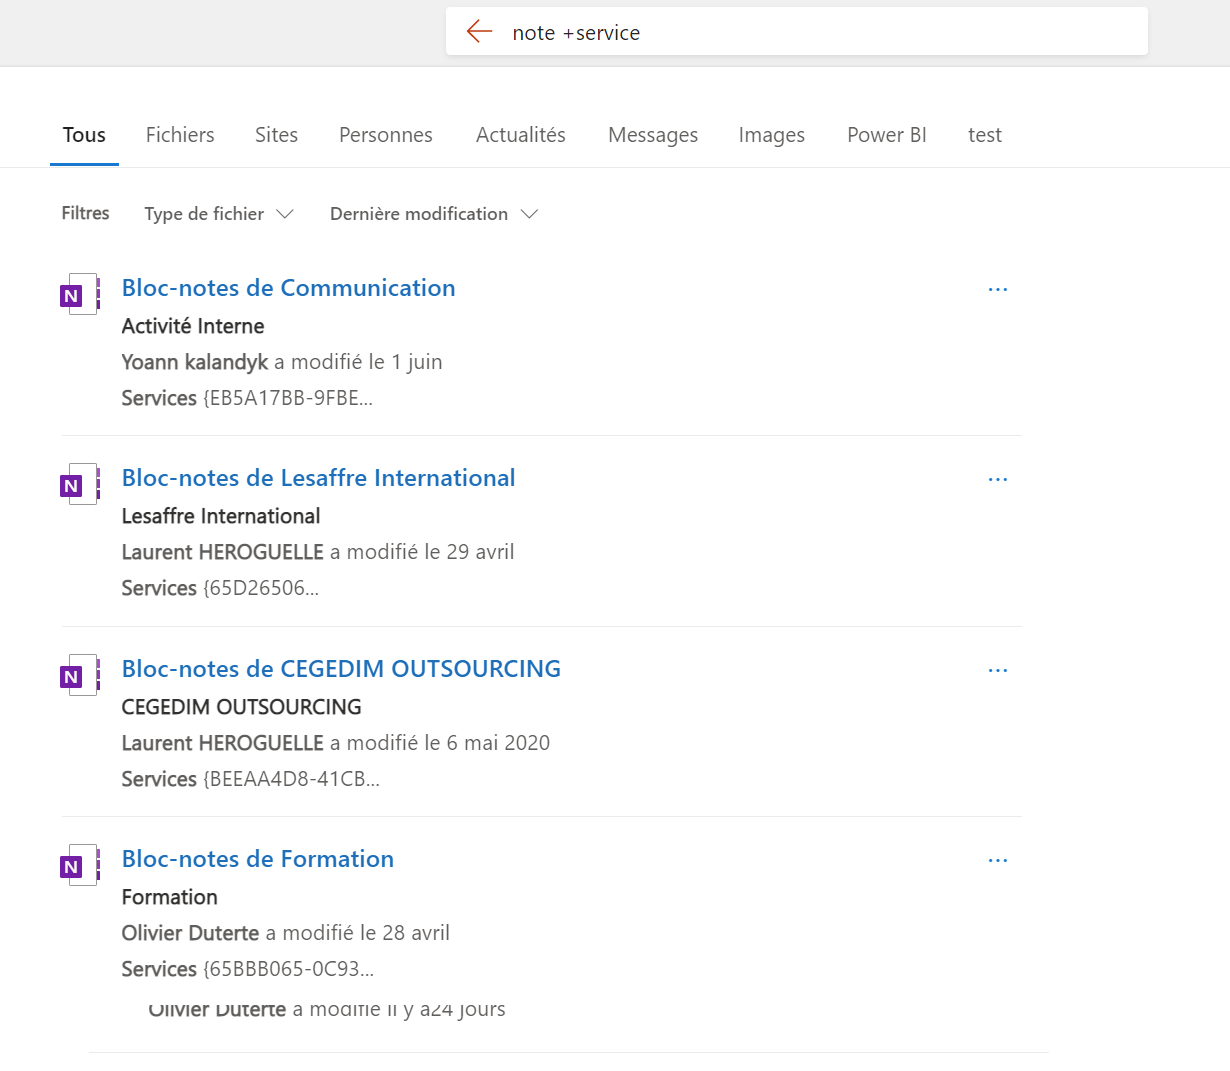The image size is (1230, 1071).
Task: Switch to the Actualités tab
Action: (521, 135)
